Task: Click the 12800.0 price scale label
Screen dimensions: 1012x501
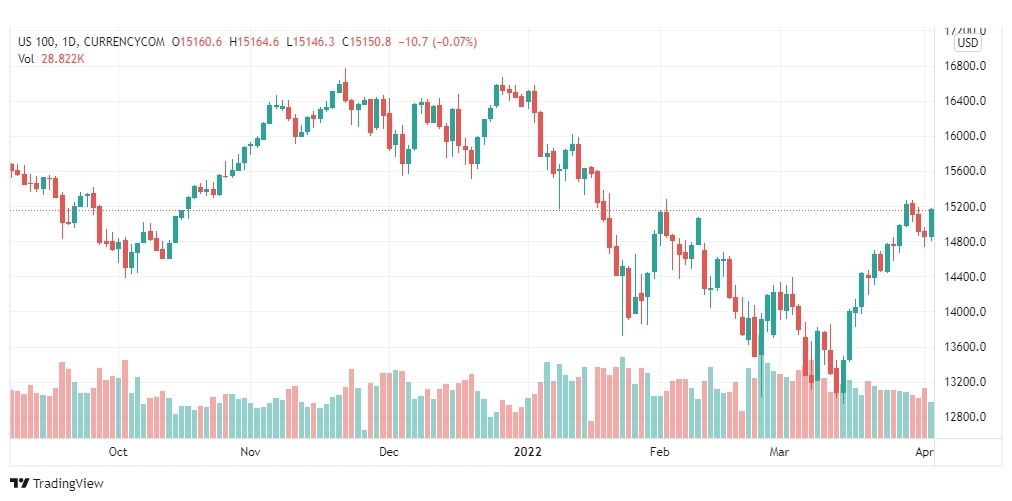Action: pos(965,417)
